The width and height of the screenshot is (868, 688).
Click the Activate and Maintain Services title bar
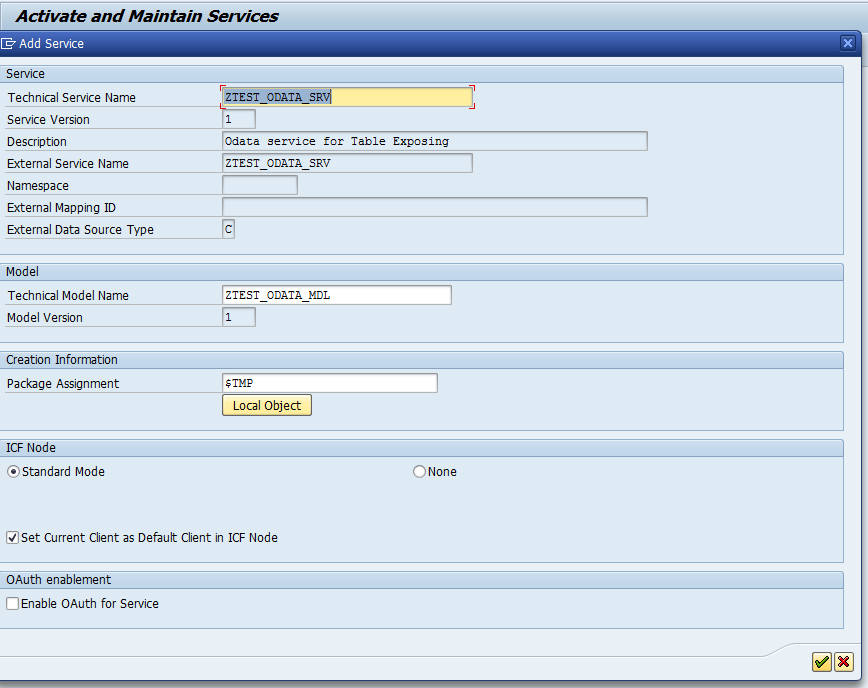(145, 16)
